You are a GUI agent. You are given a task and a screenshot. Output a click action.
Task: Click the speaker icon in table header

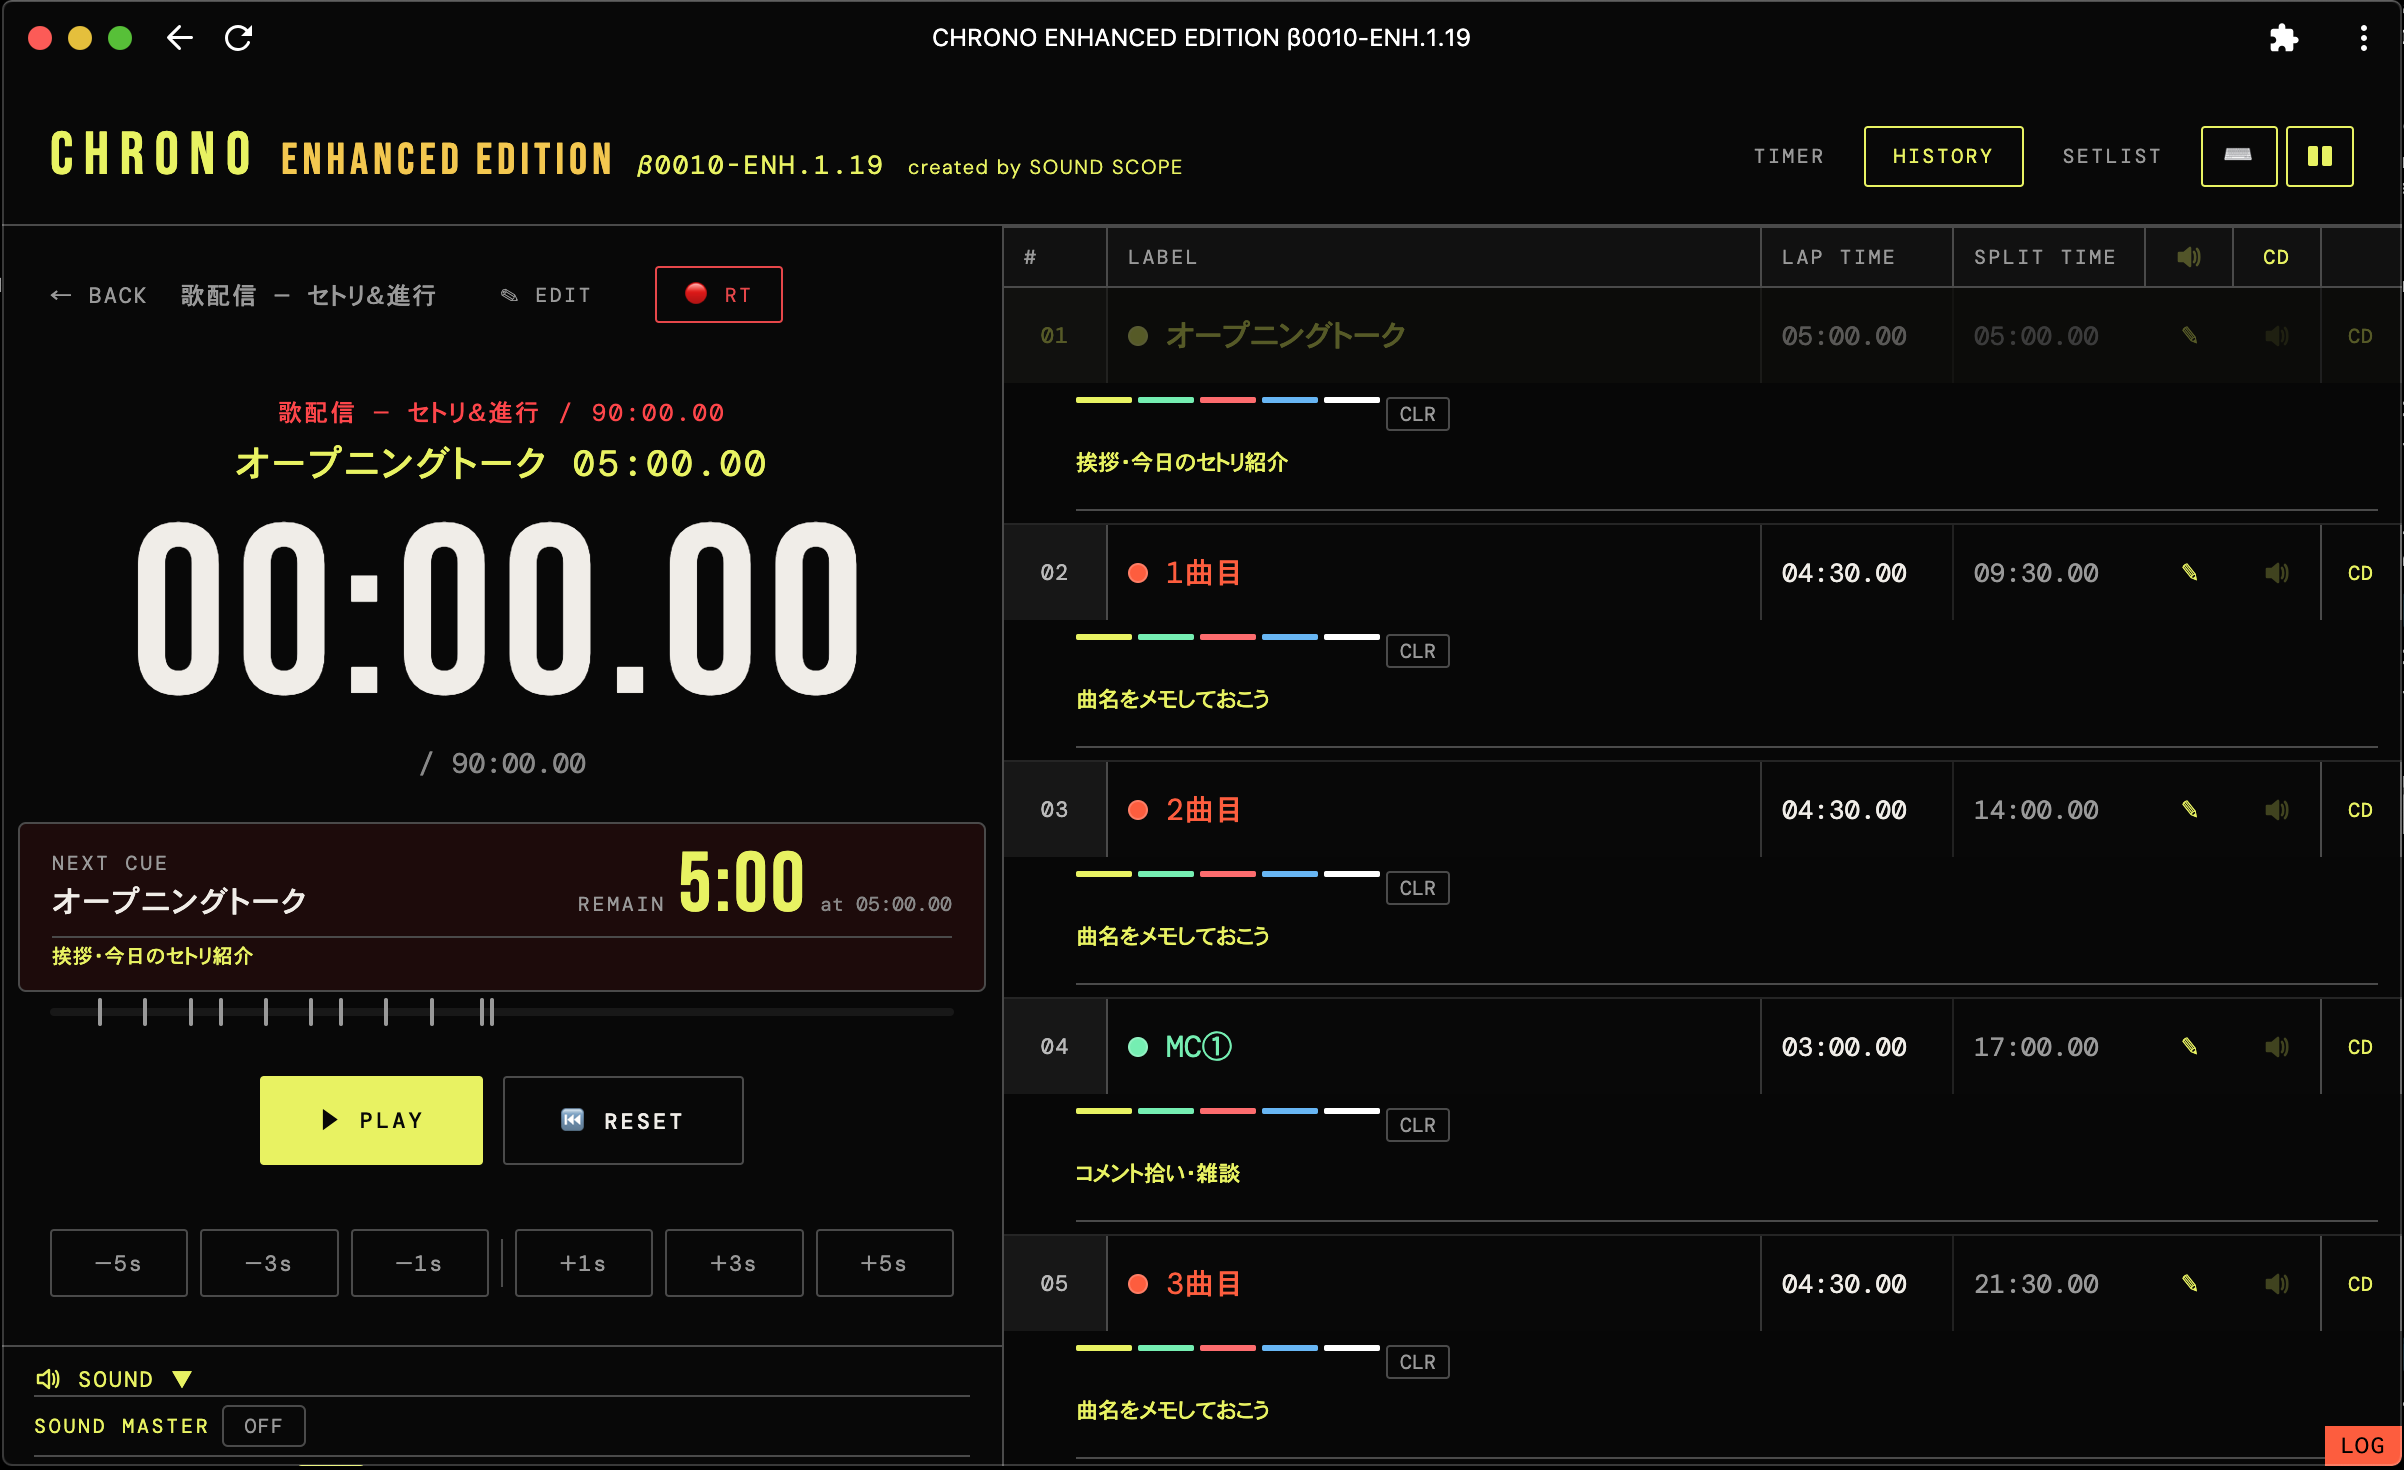[2188, 257]
